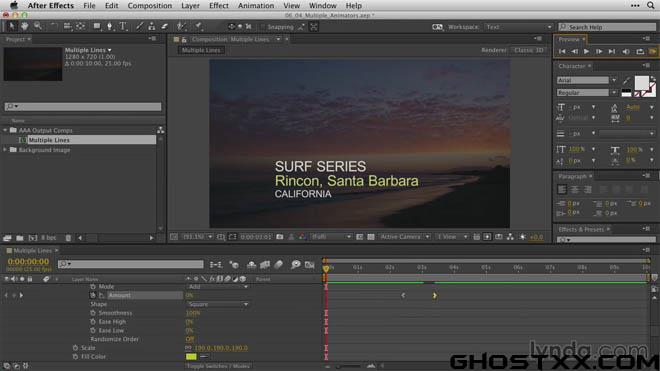
Task: Create new folder in Project panel
Action: click(x=19, y=238)
